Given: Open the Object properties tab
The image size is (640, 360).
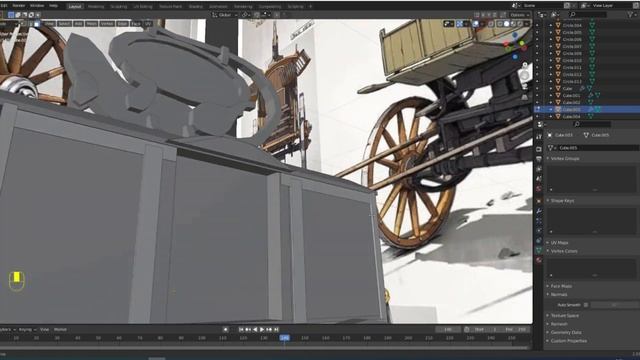Looking at the screenshot, I should click(x=539, y=201).
